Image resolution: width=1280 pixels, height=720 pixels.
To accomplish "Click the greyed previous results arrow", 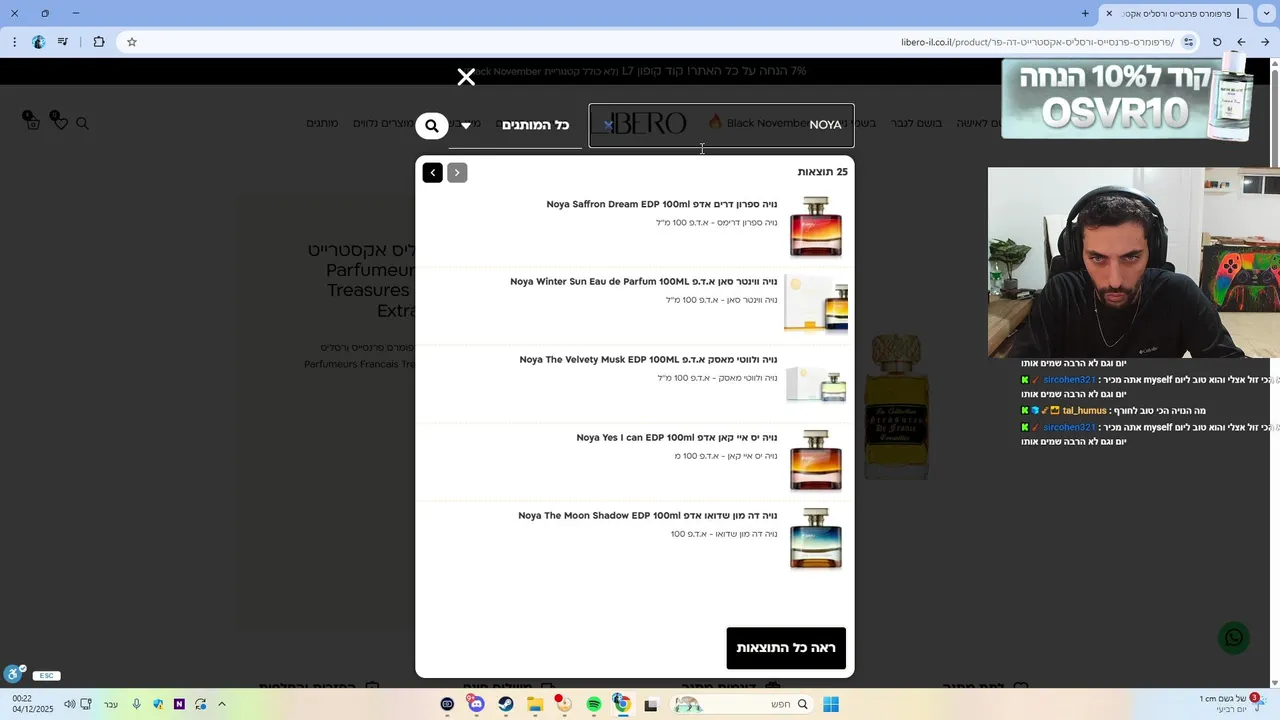I will tap(457, 173).
